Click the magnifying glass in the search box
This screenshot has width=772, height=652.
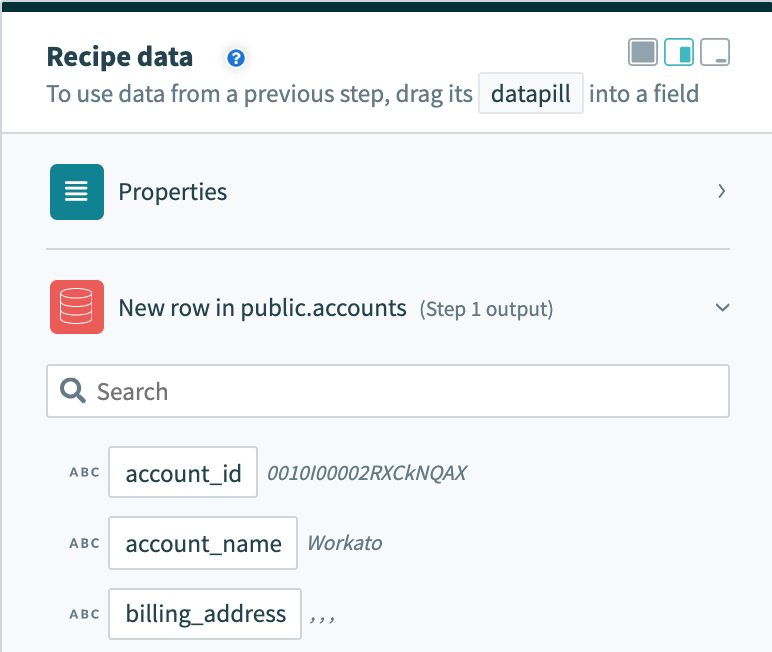73,391
